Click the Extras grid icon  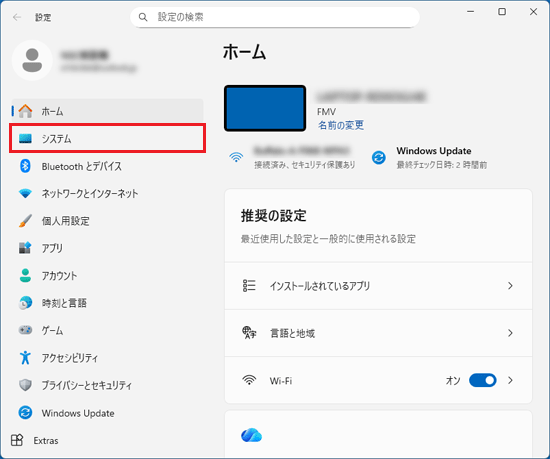[17, 440]
